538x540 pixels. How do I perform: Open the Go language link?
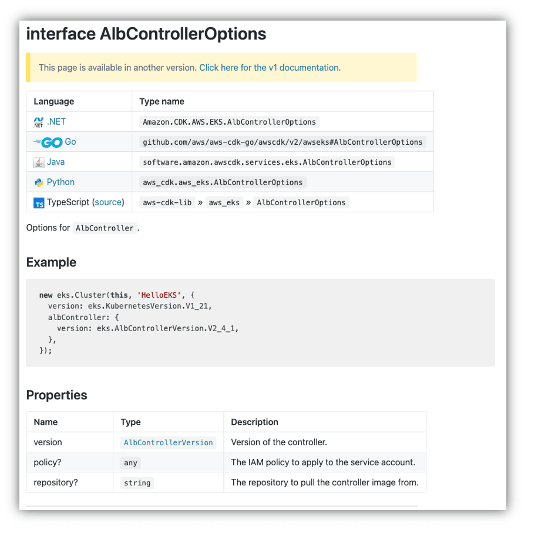[x=70, y=142]
